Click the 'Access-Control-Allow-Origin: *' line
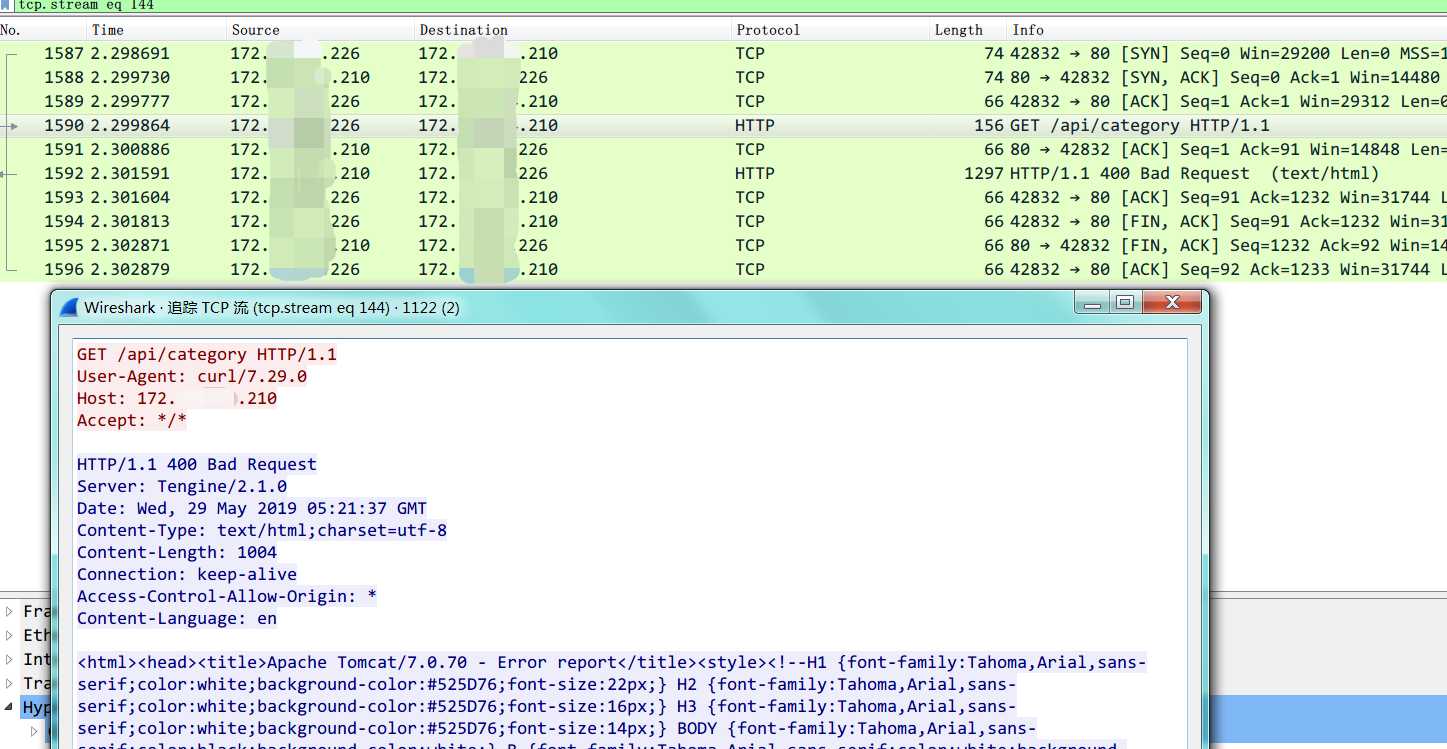 (x=227, y=596)
